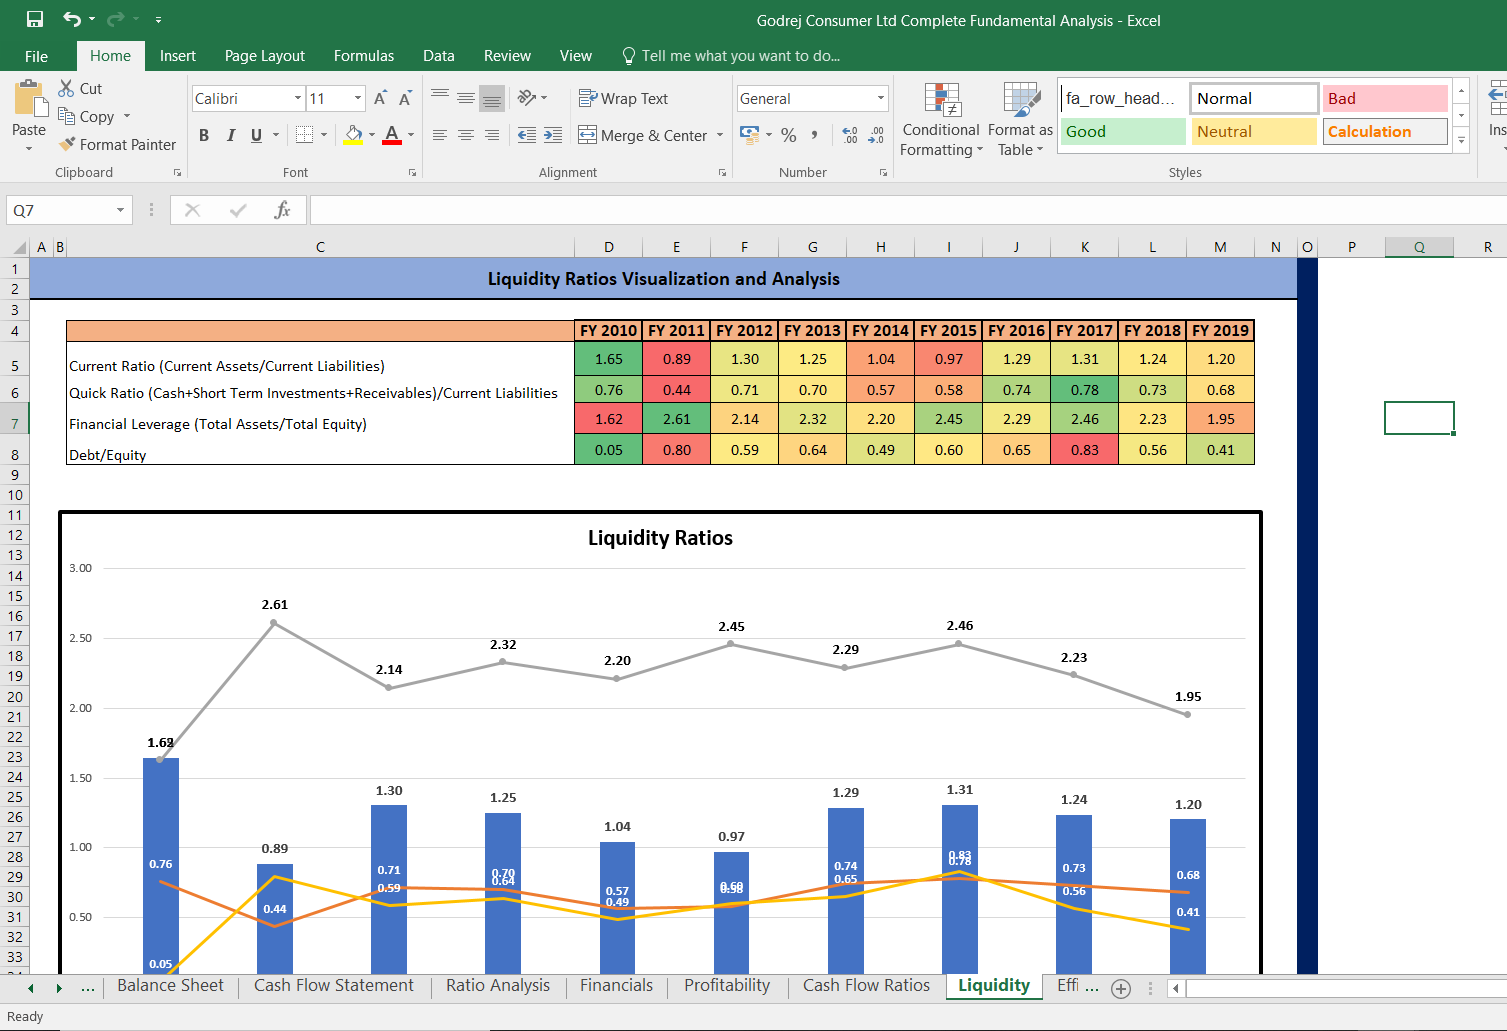
Task: Open the Ratio Analysis sheet tab
Action: click(x=498, y=986)
